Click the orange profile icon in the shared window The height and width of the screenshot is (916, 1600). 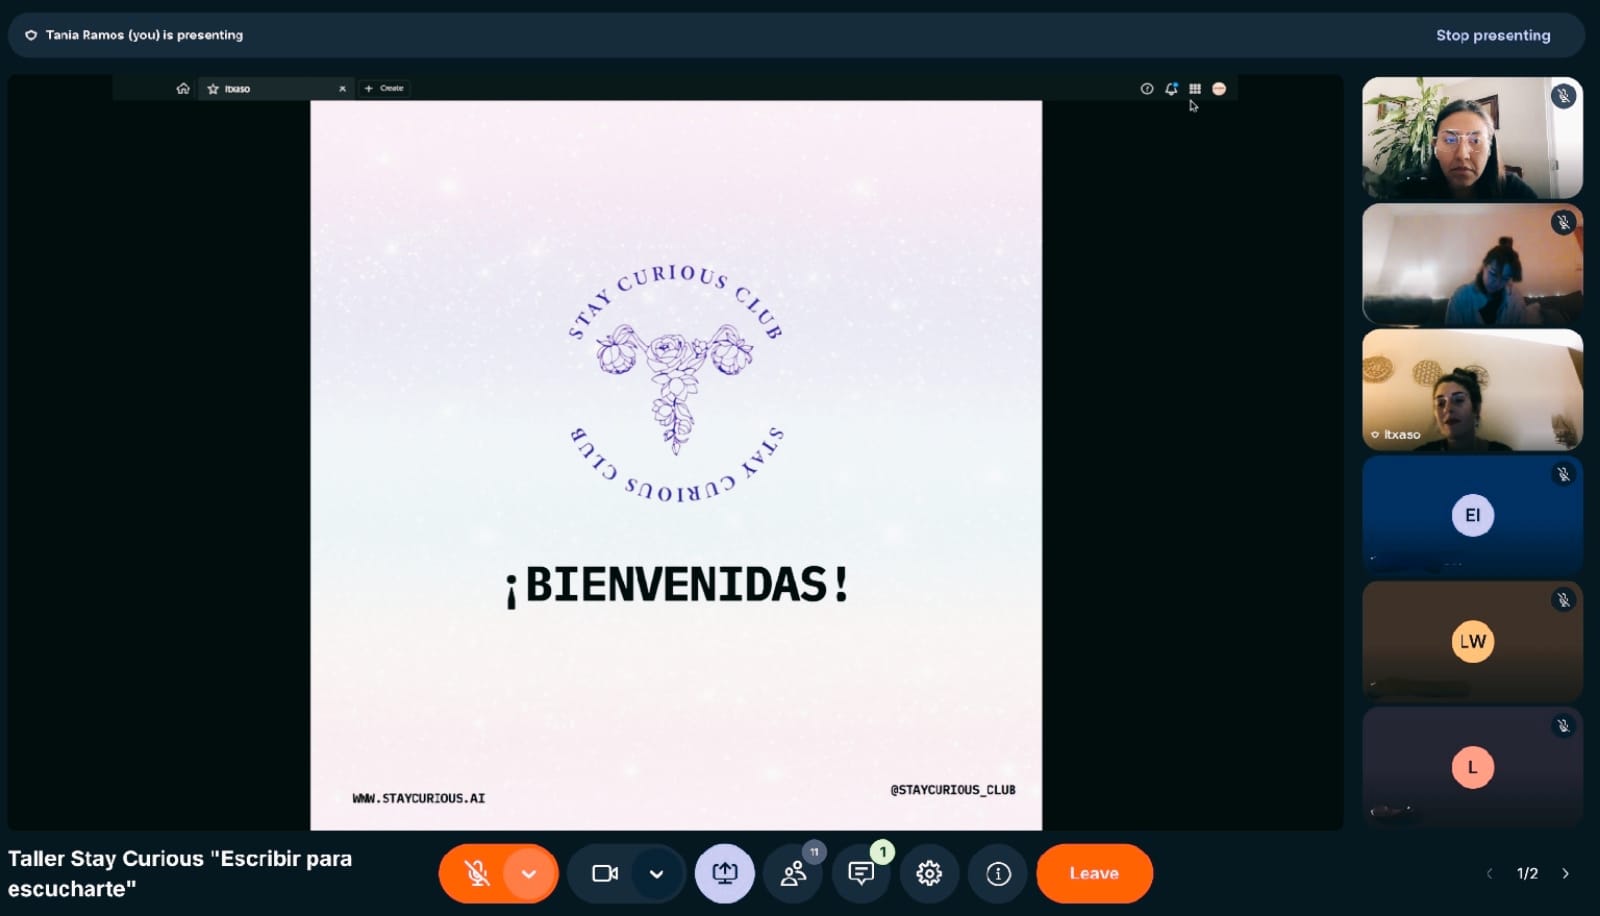tap(1219, 89)
